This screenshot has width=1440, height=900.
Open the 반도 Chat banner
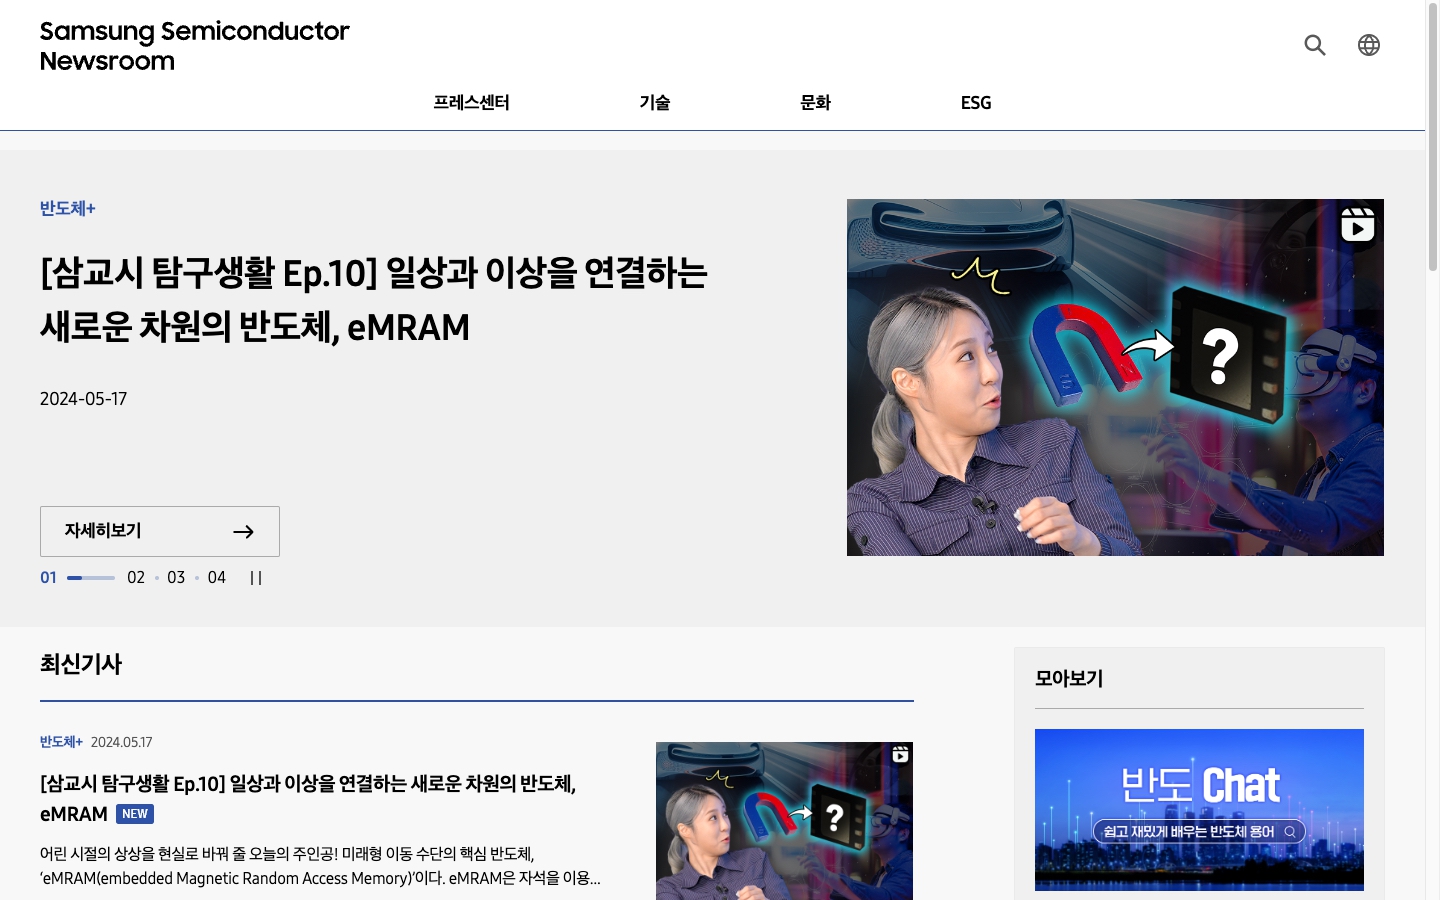[1199, 810]
